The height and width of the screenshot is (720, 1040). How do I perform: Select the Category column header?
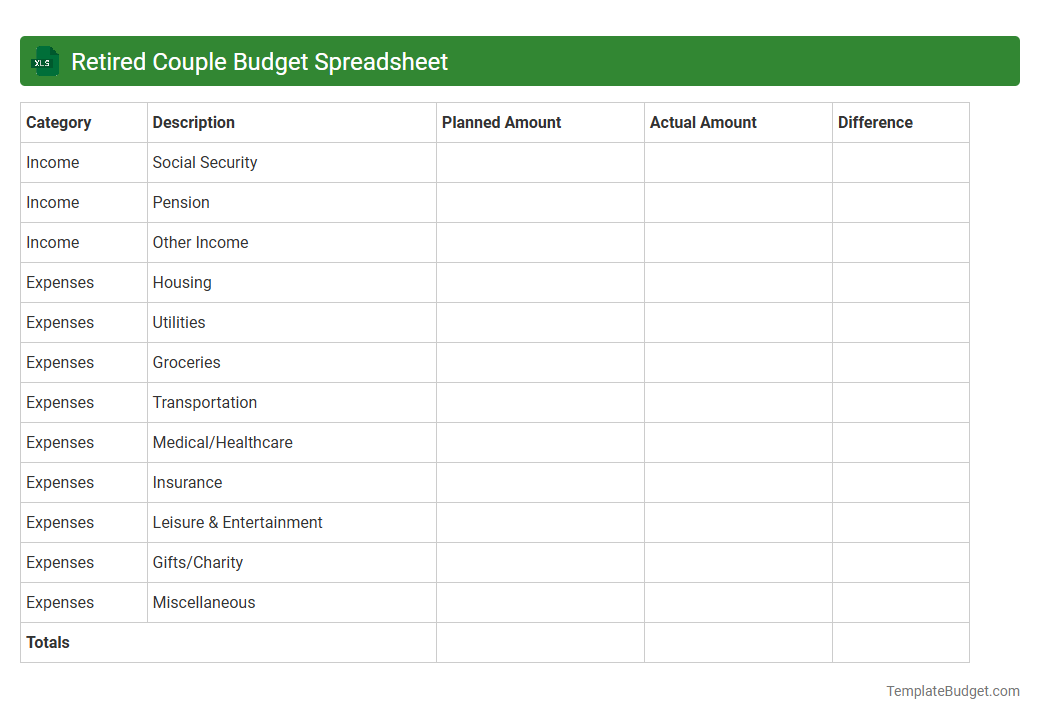56,122
